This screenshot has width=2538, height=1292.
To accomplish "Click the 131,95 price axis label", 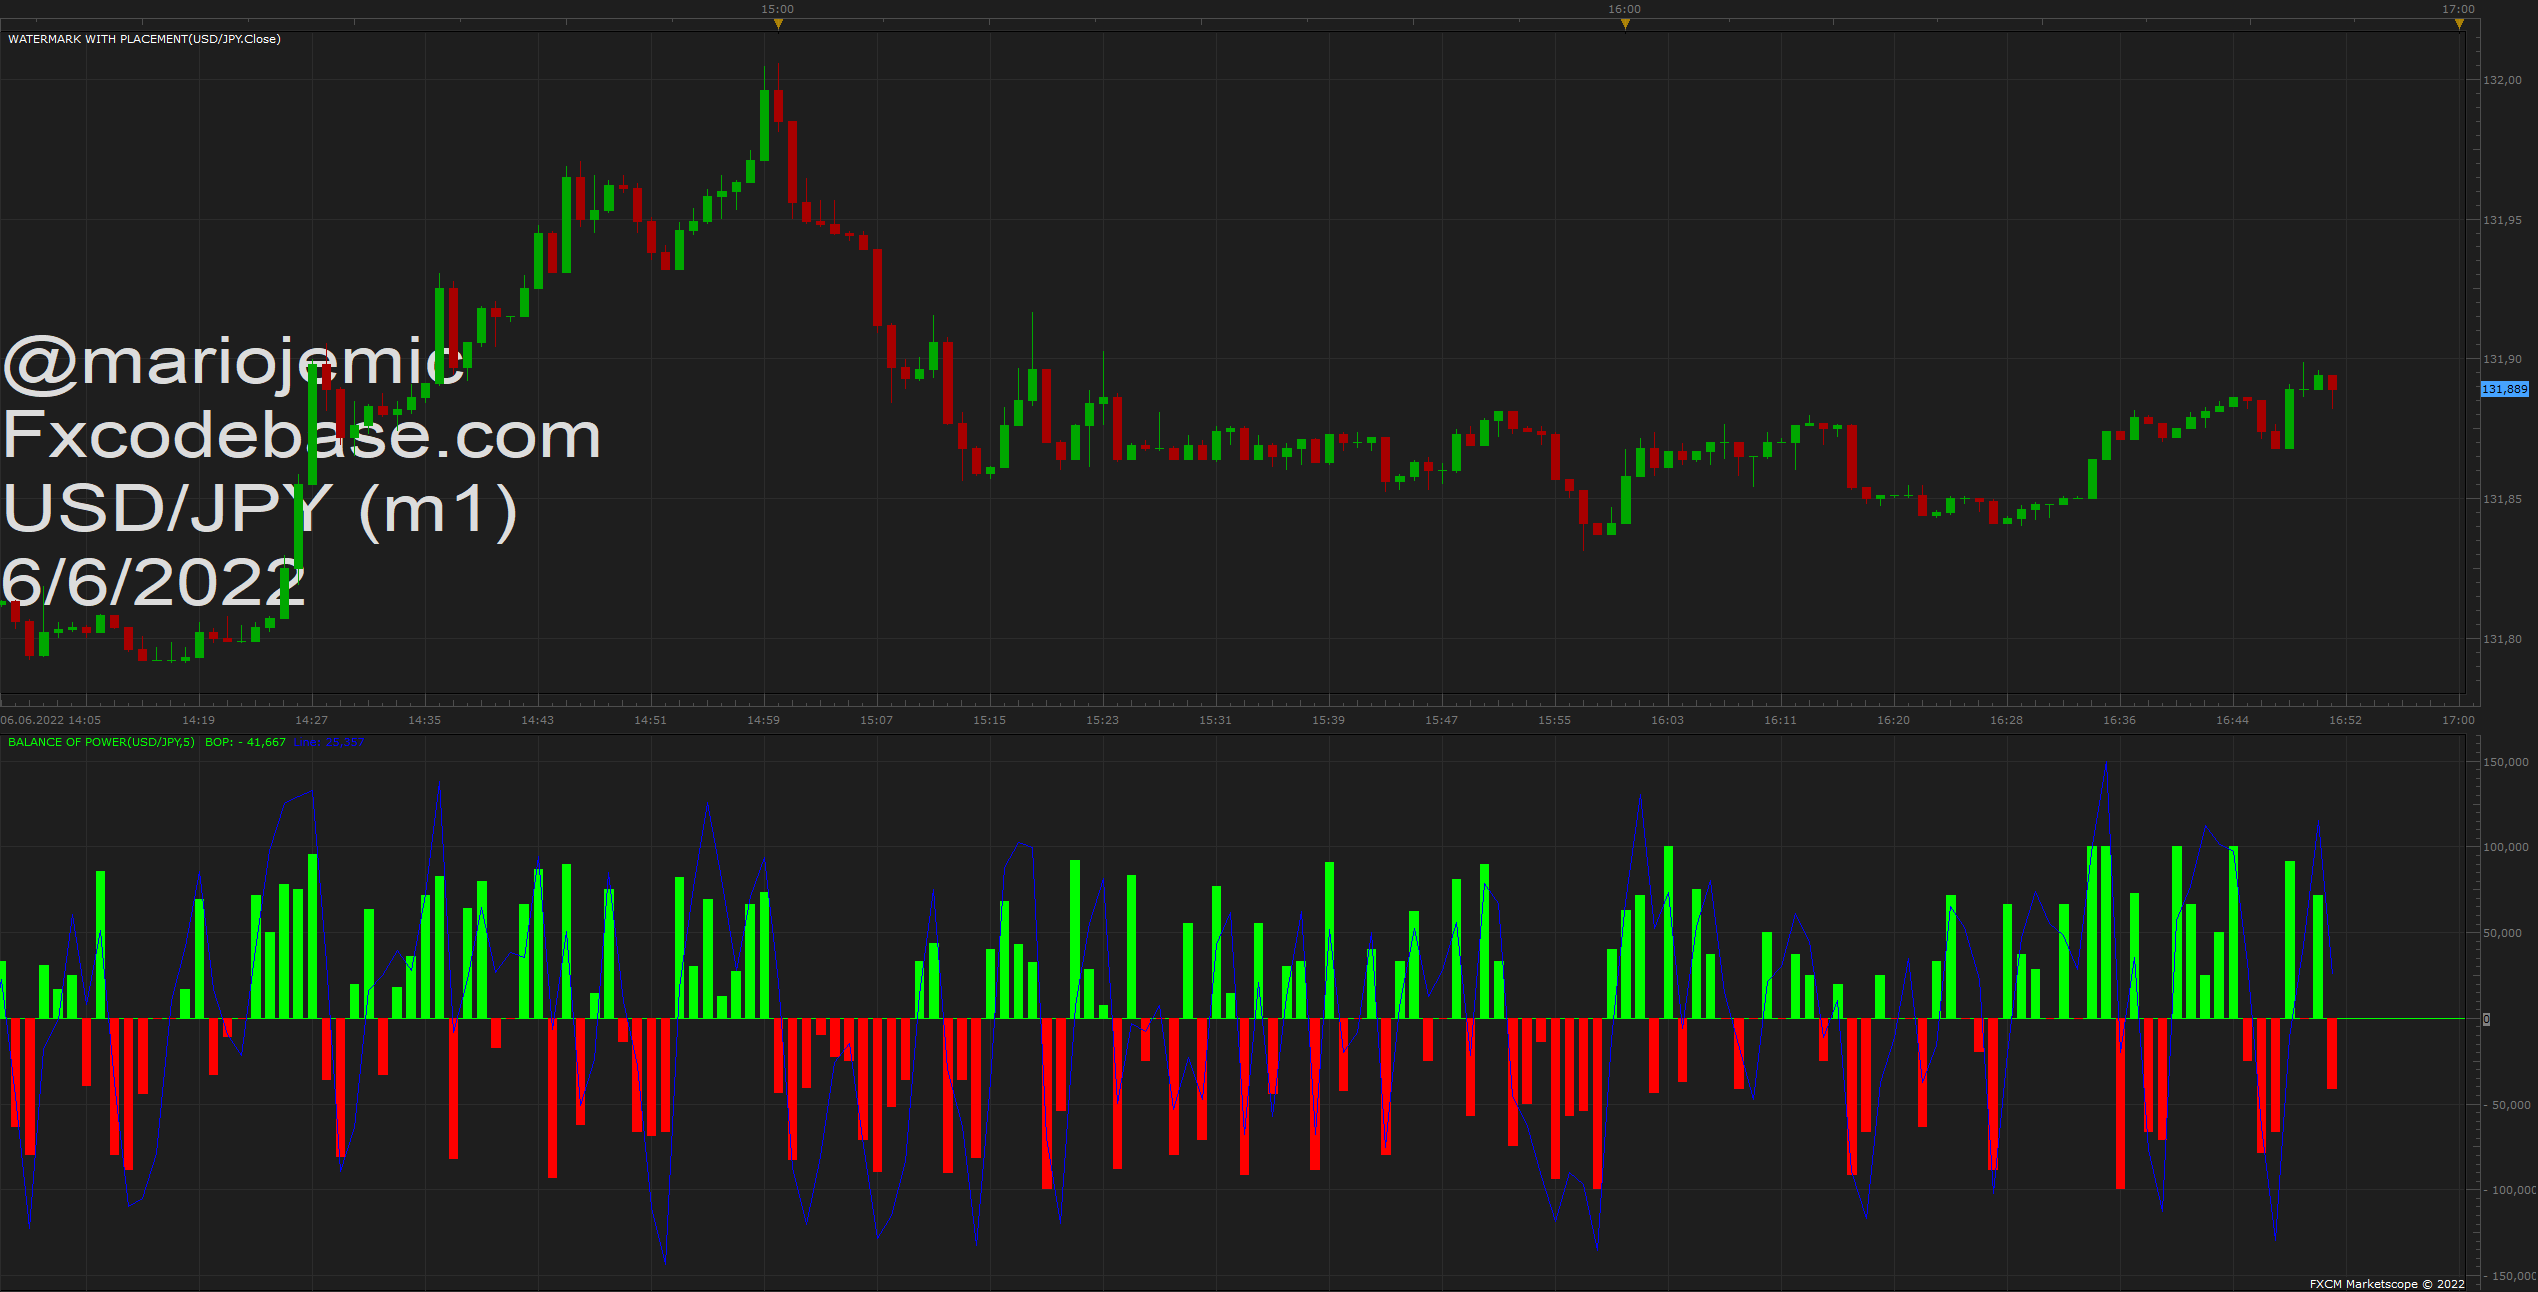I will point(2502,220).
